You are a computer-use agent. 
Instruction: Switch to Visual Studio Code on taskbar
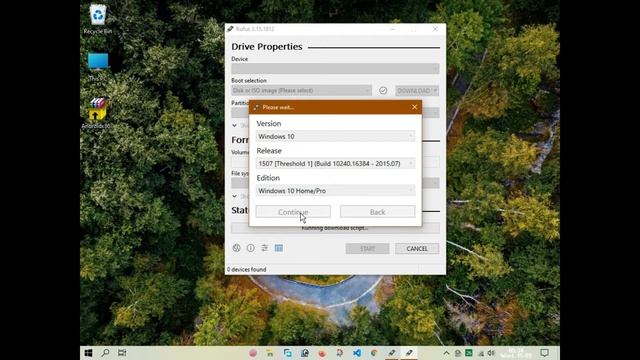pyautogui.click(x=357, y=353)
